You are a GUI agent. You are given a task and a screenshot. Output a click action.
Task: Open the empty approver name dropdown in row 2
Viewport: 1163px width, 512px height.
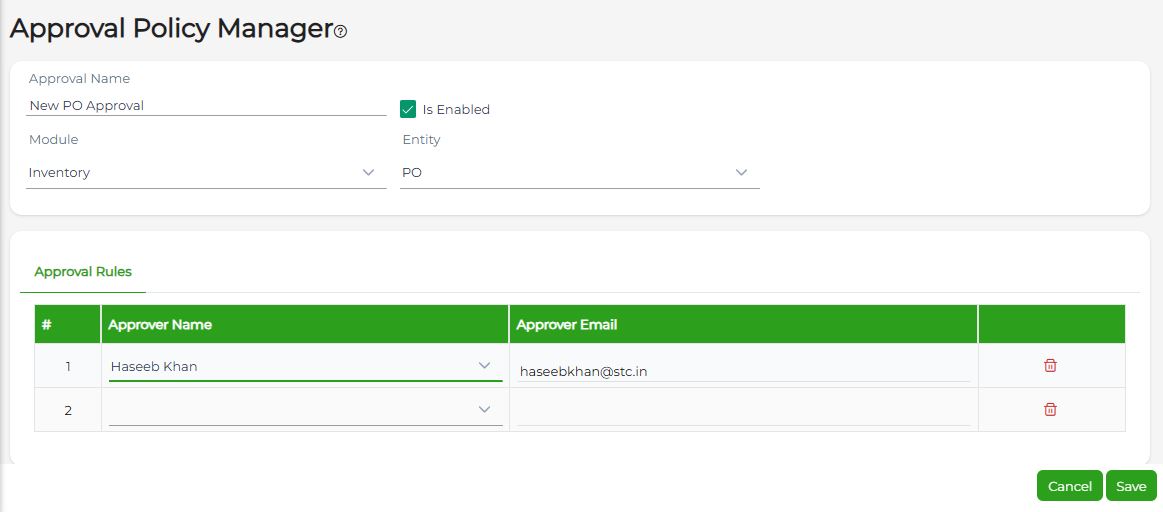coord(305,410)
